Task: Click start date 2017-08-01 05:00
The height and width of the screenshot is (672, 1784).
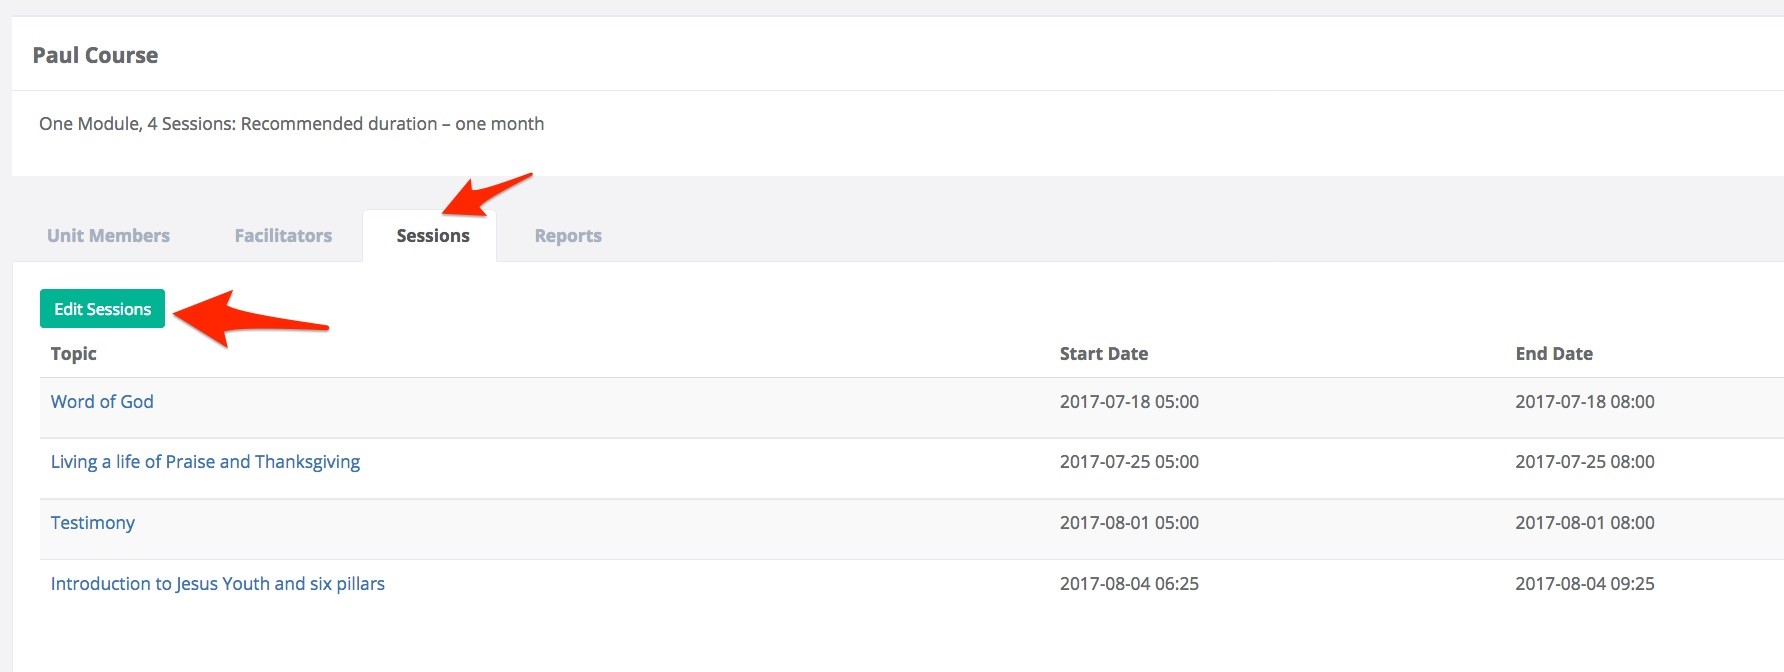Action: pos(1129,523)
